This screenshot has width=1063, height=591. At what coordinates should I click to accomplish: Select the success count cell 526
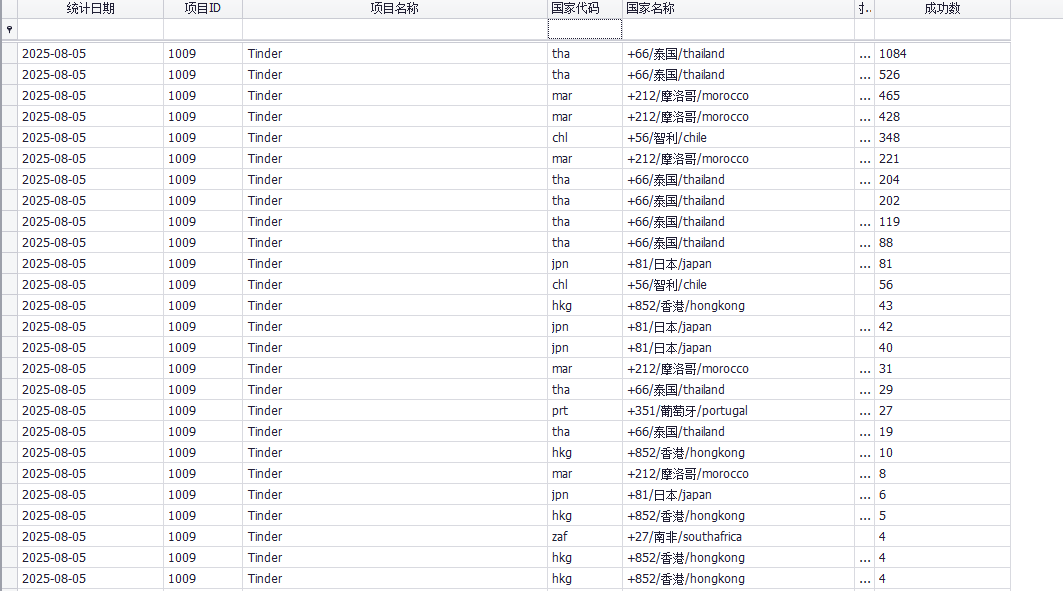coord(942,75)
